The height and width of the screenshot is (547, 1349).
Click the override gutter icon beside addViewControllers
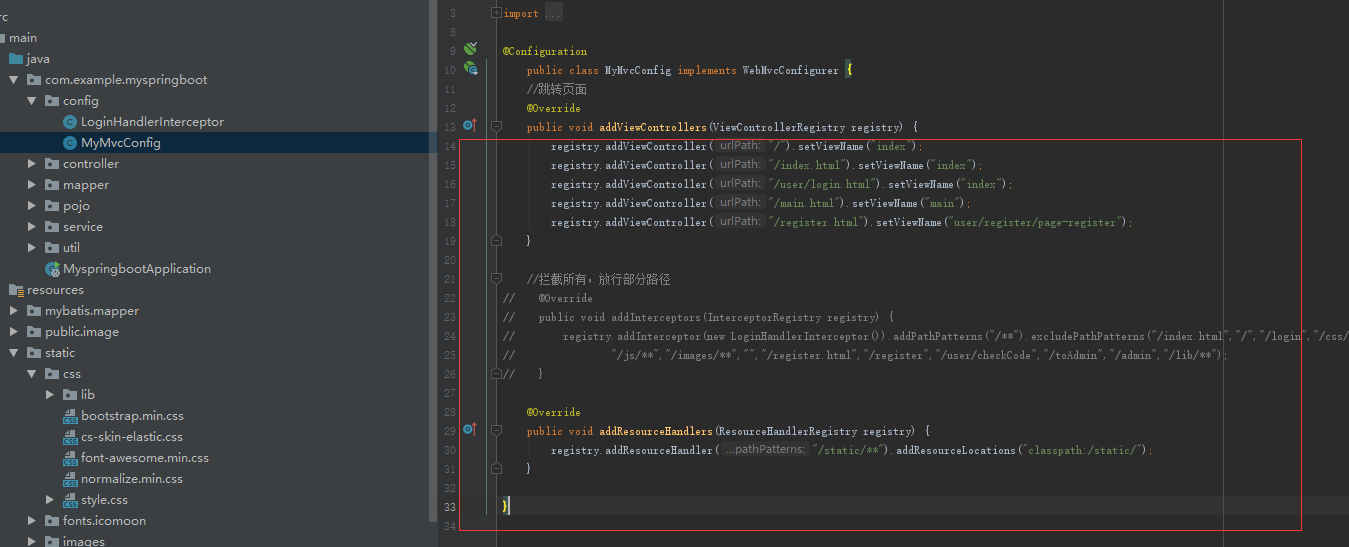(470, 126)
